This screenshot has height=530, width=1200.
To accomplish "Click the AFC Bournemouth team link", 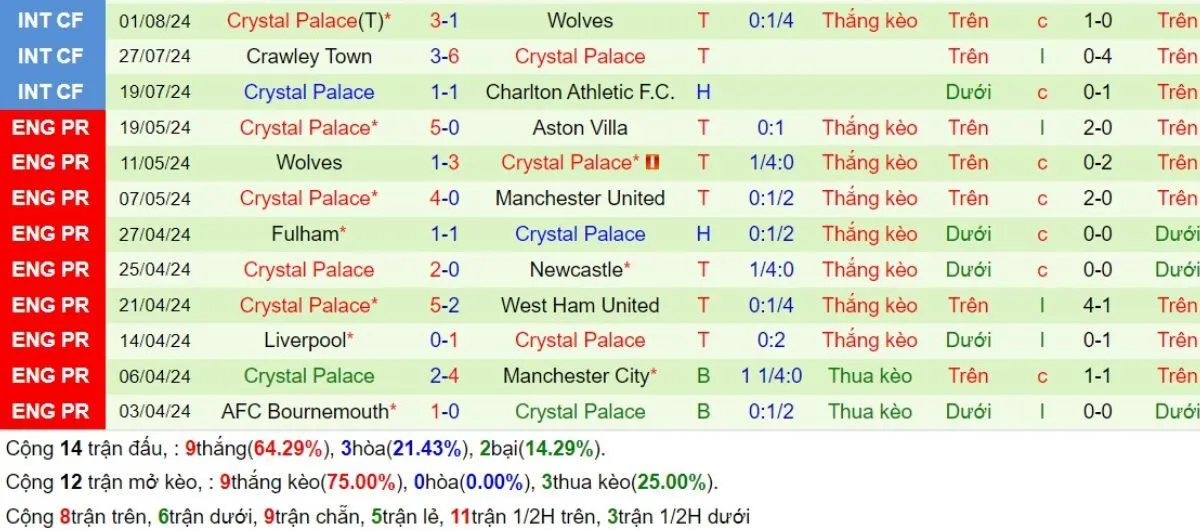I will tap(304, 411).
